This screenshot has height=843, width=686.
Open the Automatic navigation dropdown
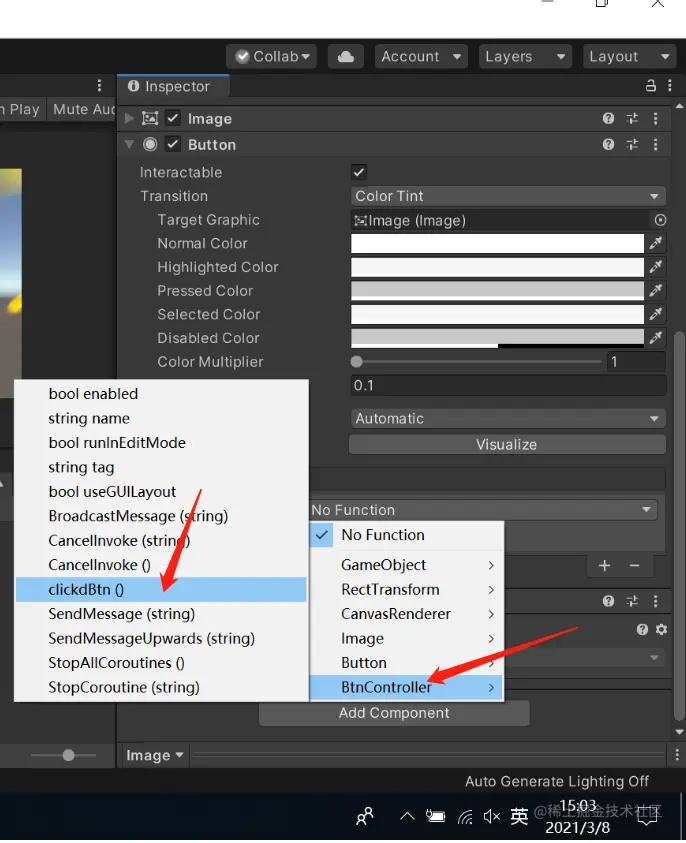pos(508,418)
